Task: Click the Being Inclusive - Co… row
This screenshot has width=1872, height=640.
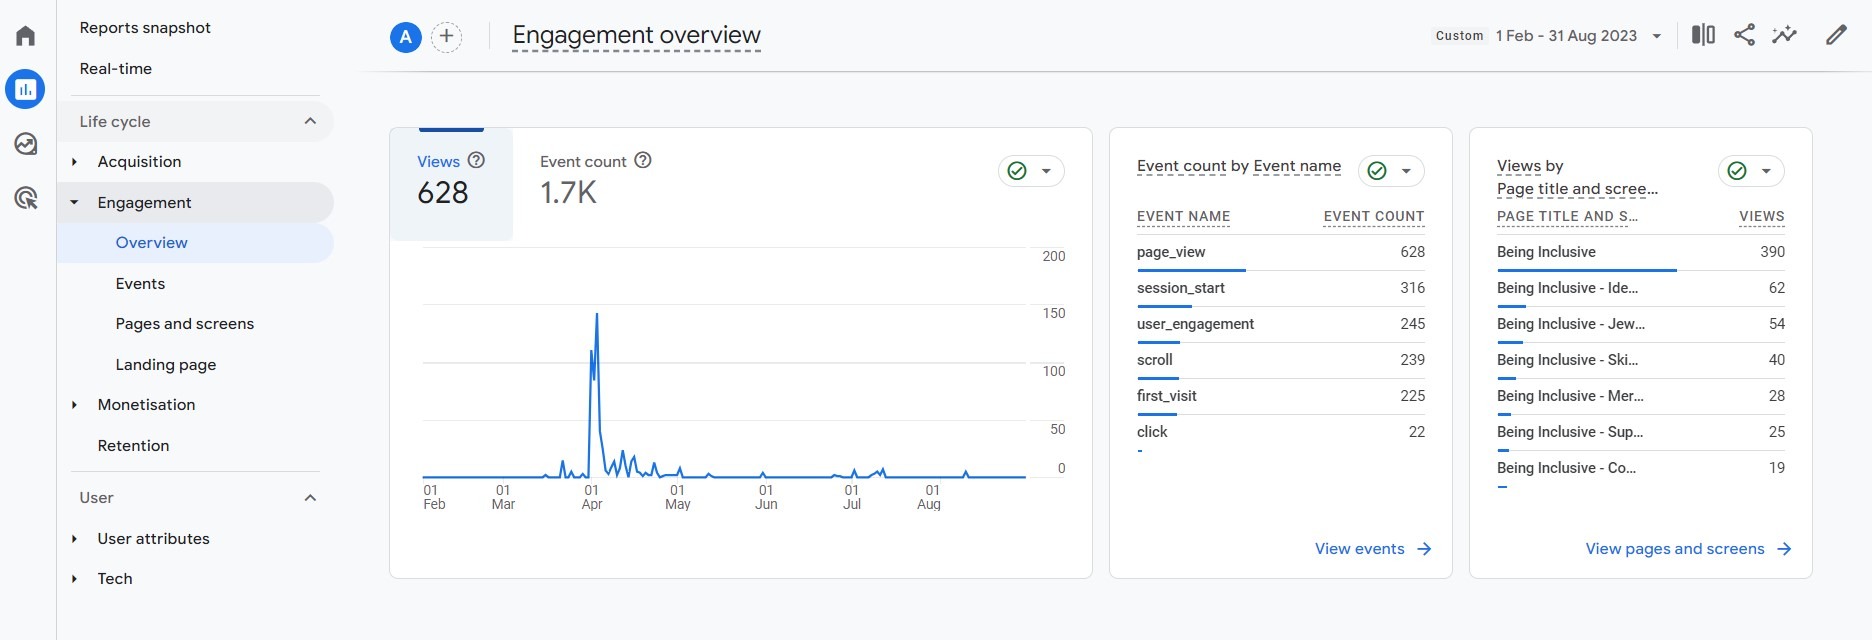Action: click(1640, 468)
